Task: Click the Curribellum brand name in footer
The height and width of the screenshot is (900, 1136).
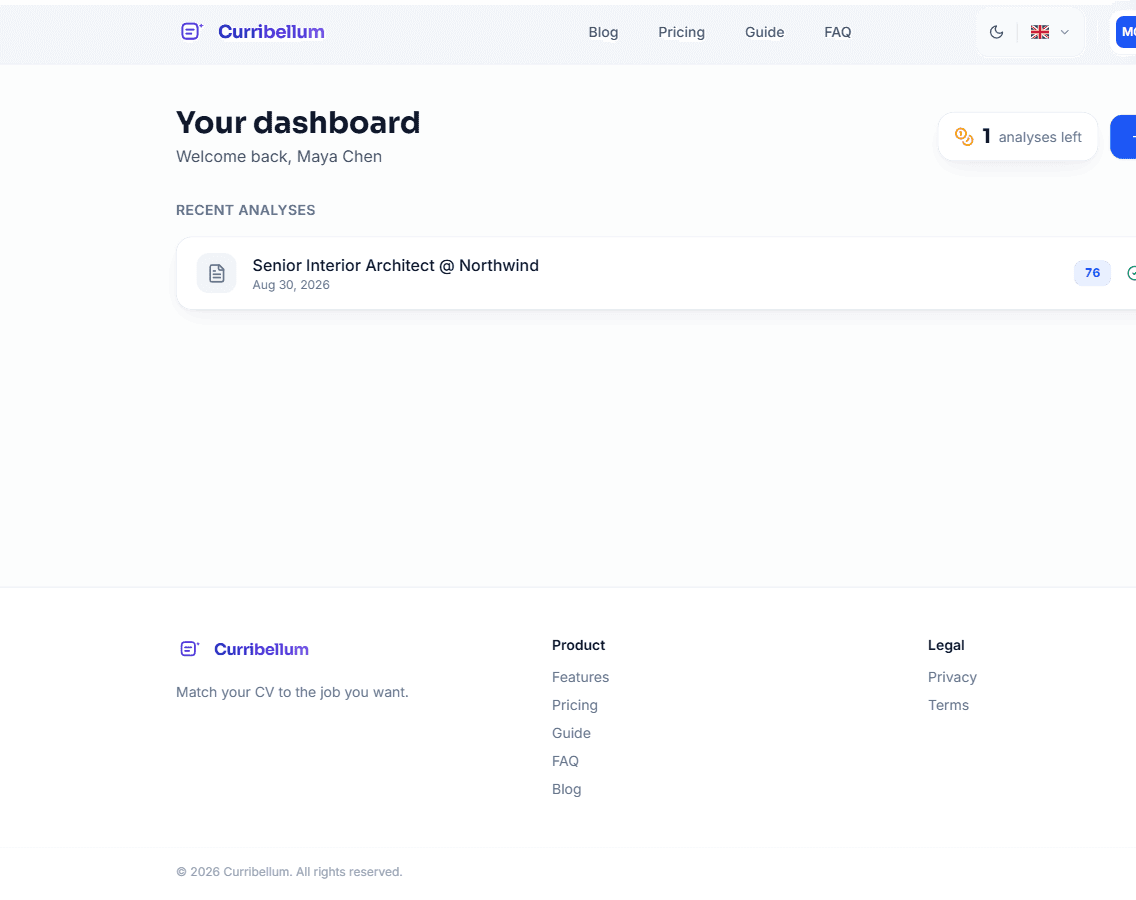Action: [261, 649]
